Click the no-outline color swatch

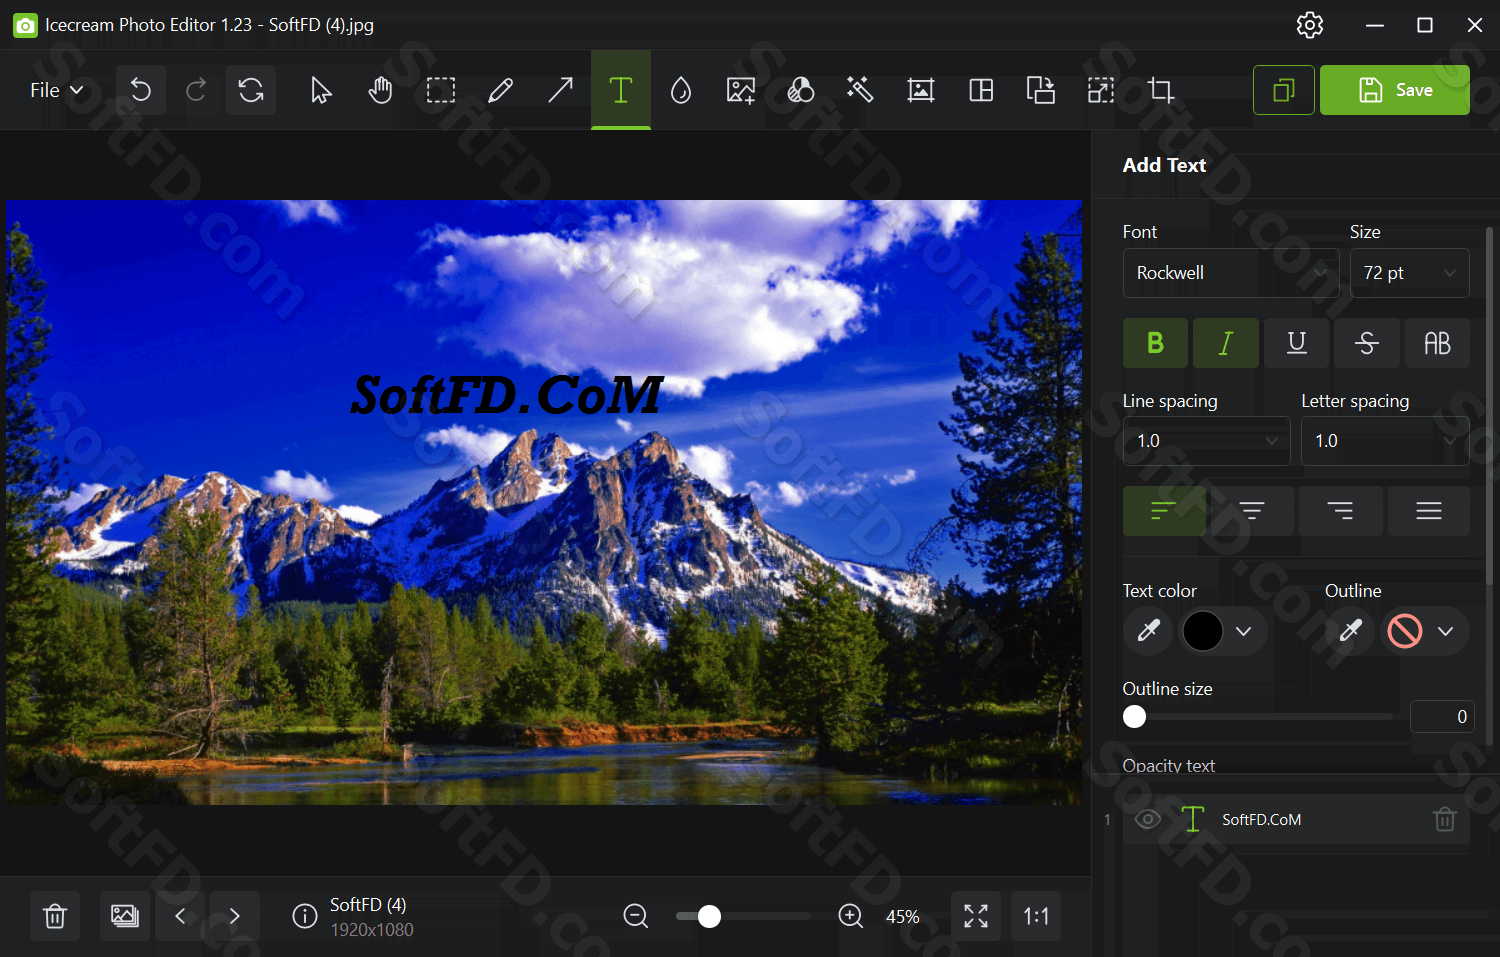point(1405,631)
